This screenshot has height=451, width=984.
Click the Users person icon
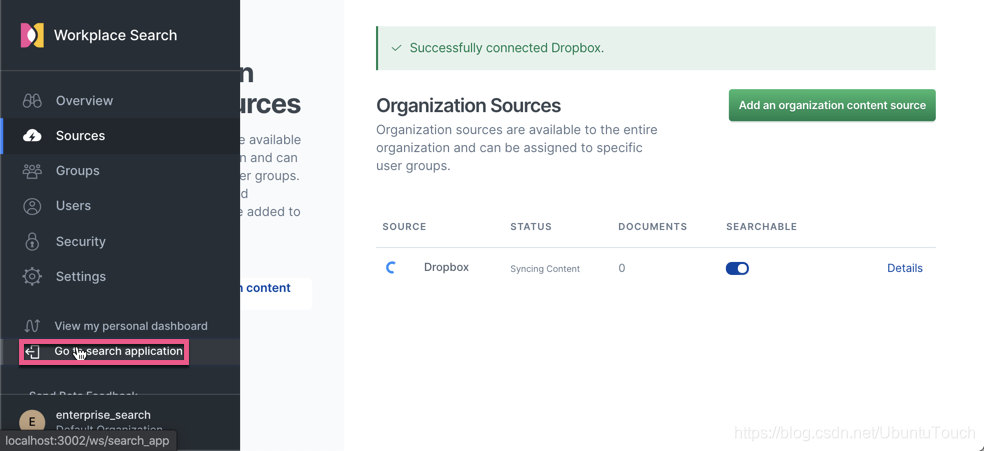[x=32, y=206]
